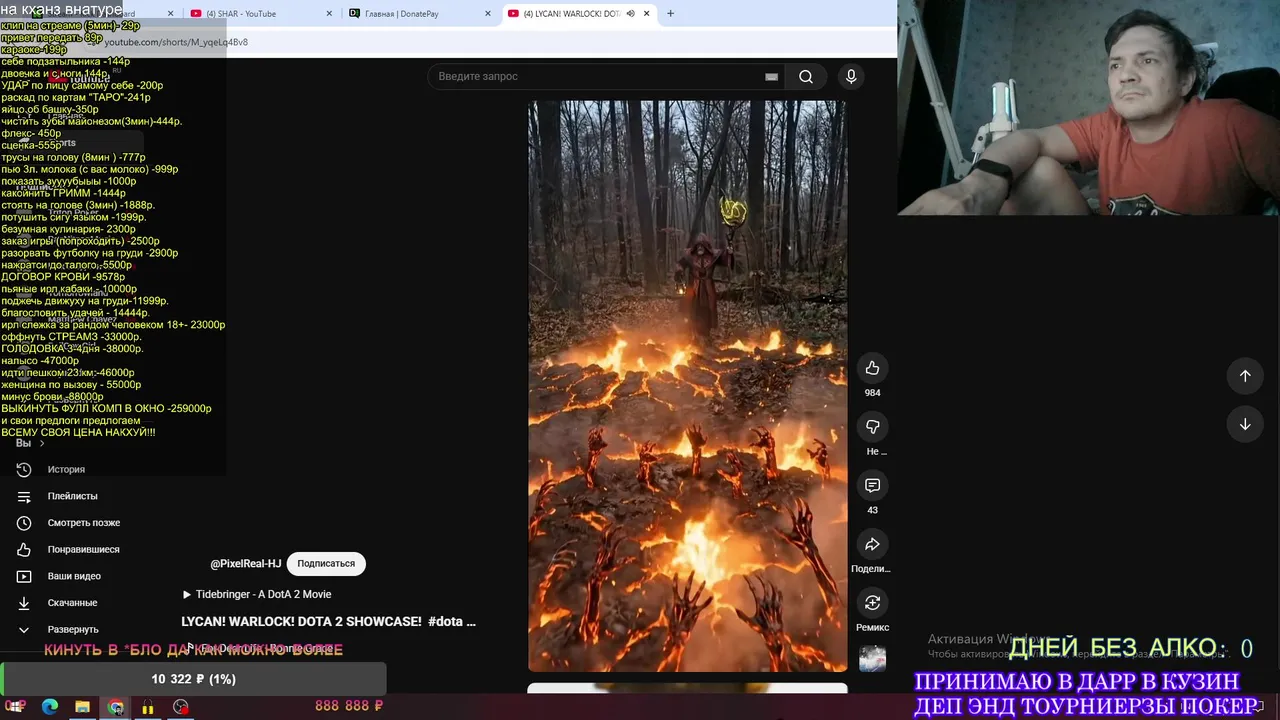Open the comments showing 43
Screen dimensions: 1280x720
(872, 485)
